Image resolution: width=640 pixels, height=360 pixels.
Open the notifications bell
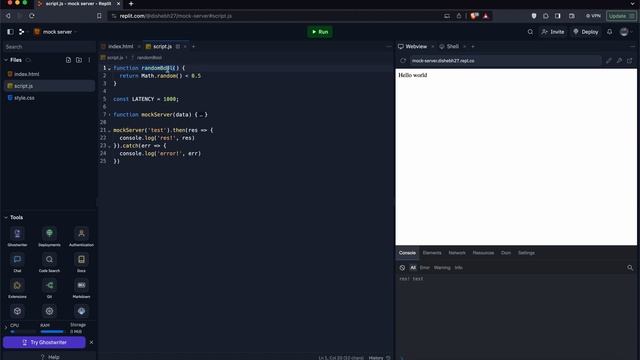click(x=609, y=32)
